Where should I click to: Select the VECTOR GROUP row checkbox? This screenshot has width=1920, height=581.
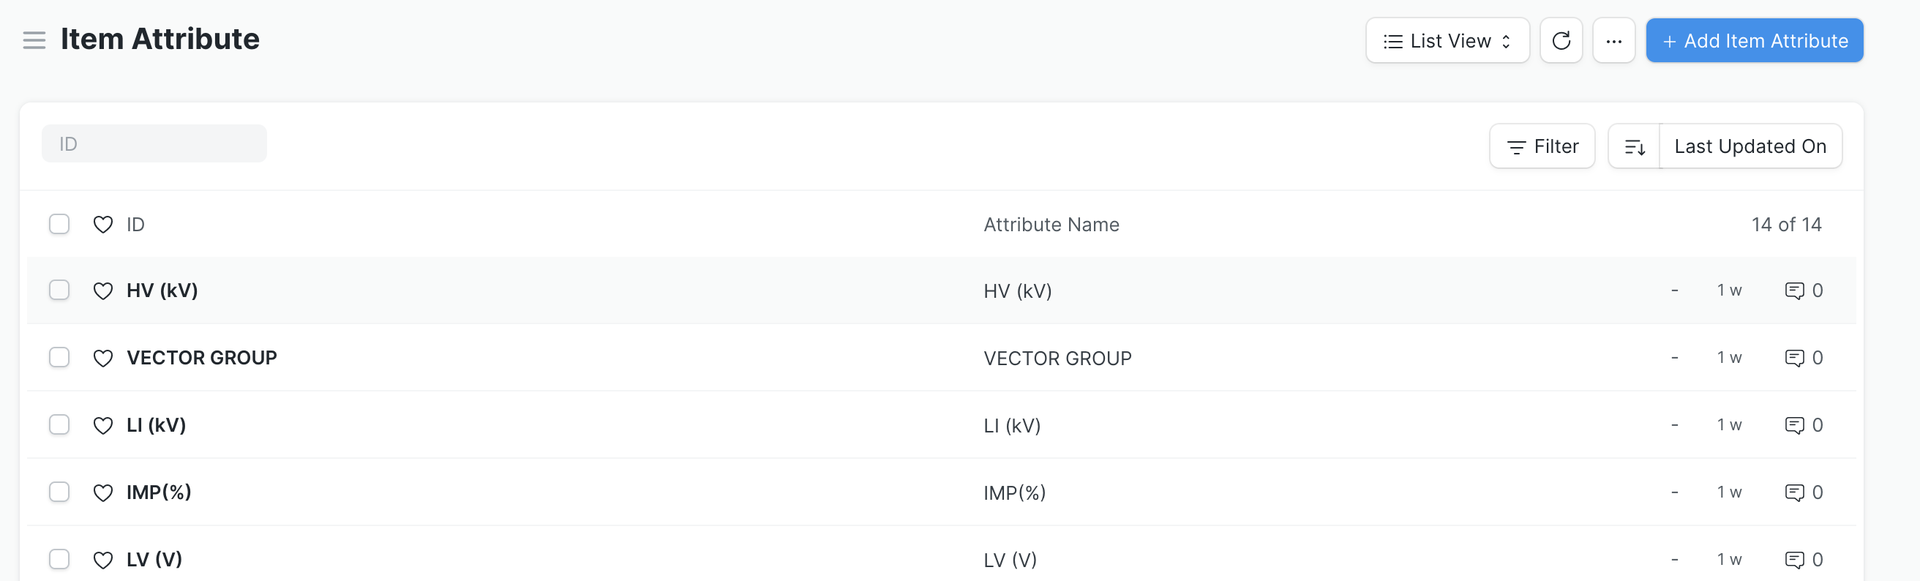(x=60, y=357)
